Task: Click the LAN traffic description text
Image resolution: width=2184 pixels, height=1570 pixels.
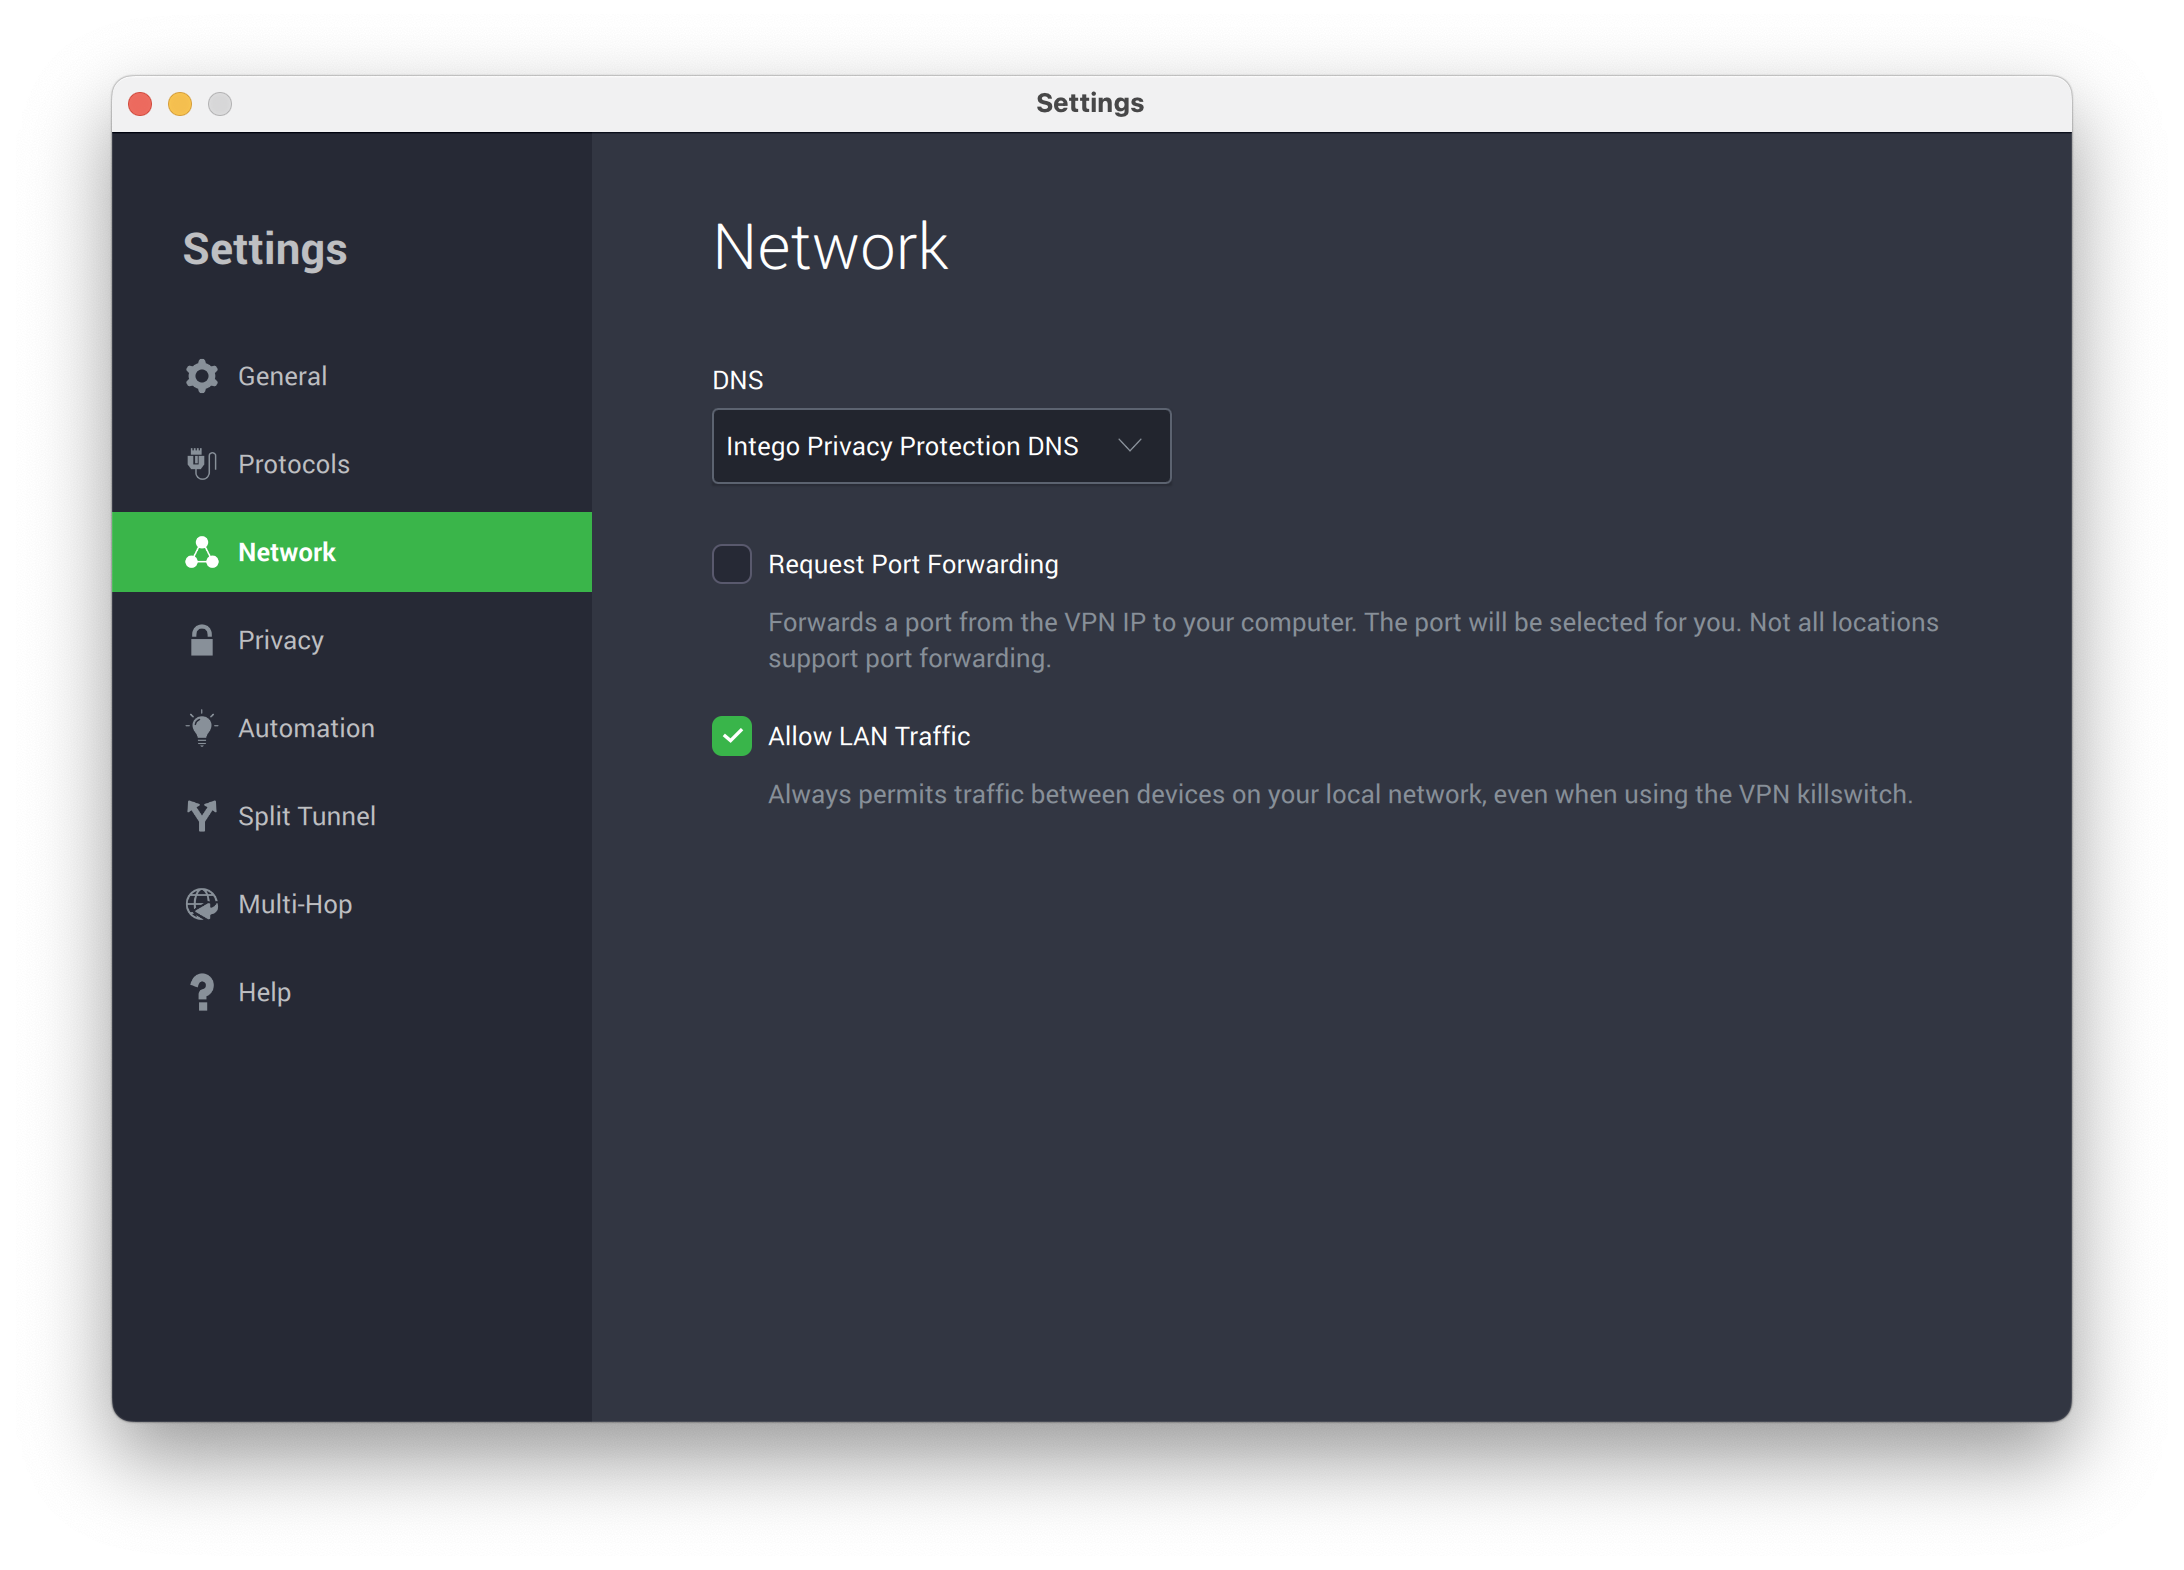Action: coord(1340,794)
